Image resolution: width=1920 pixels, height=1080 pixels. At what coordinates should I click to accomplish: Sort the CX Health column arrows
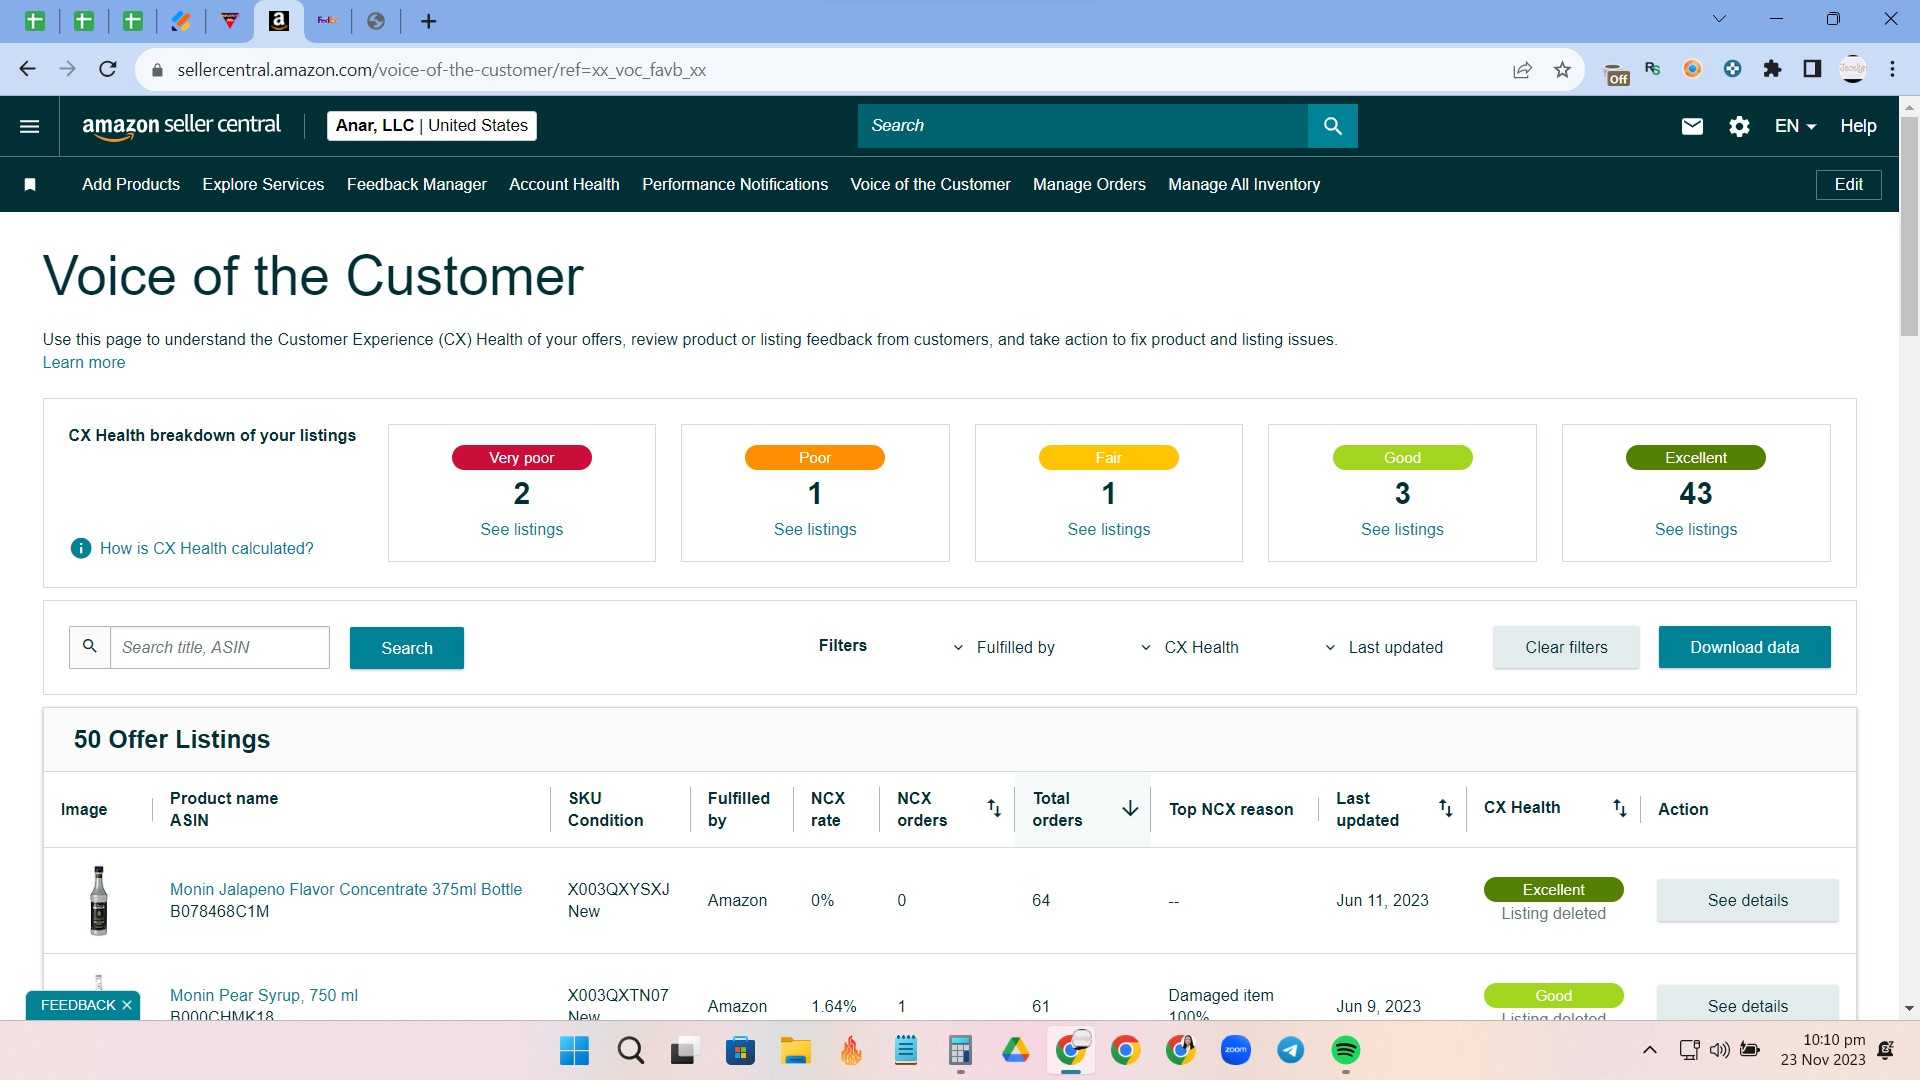point(1620,808)
